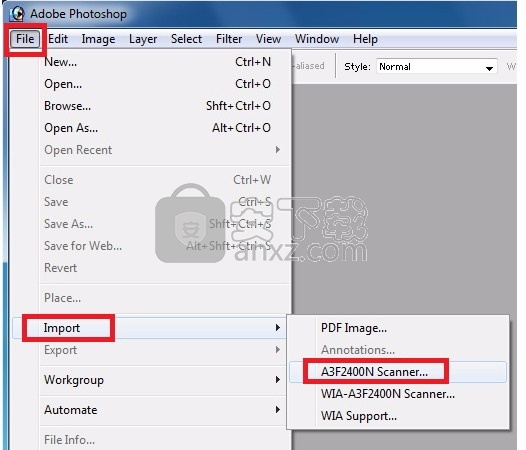Open the Edit menu
Viewport: 526px width, 450px height.
pyautogui.click(x=58, y=39)
